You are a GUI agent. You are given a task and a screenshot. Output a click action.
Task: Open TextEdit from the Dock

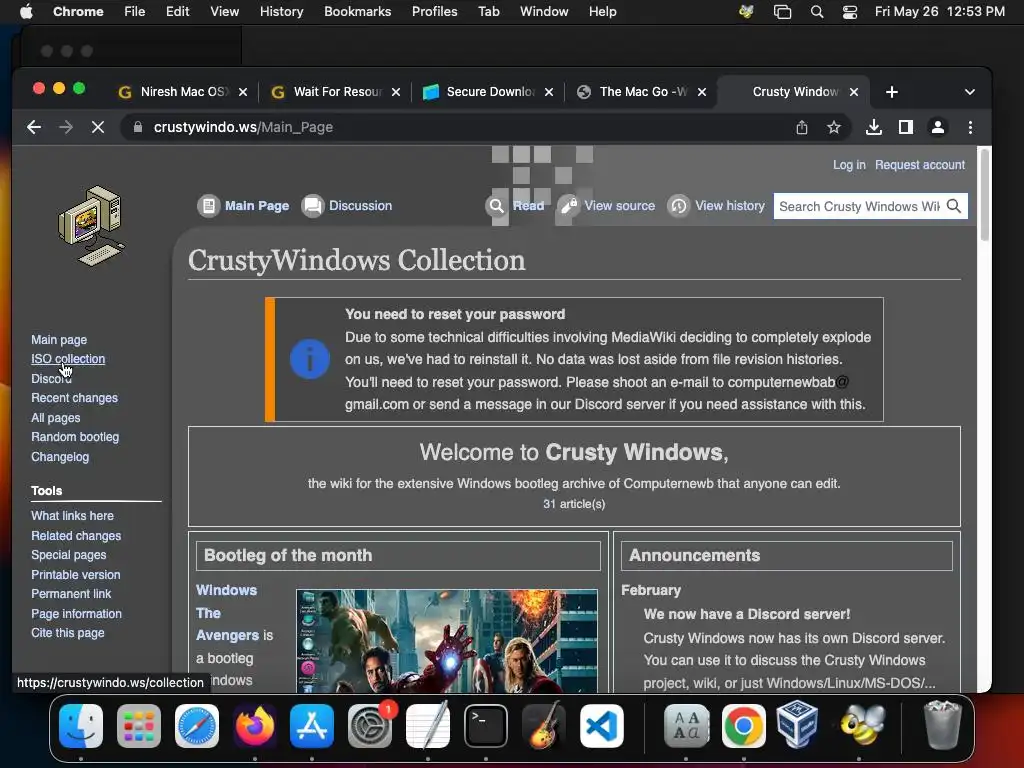[x=428, y=726]
